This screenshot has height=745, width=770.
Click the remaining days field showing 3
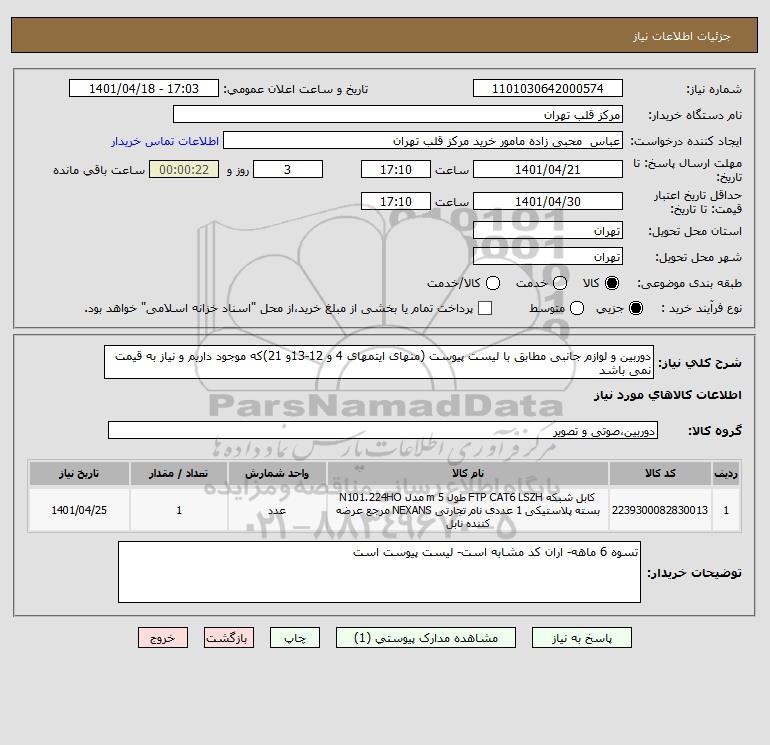(x=288, y=169)
